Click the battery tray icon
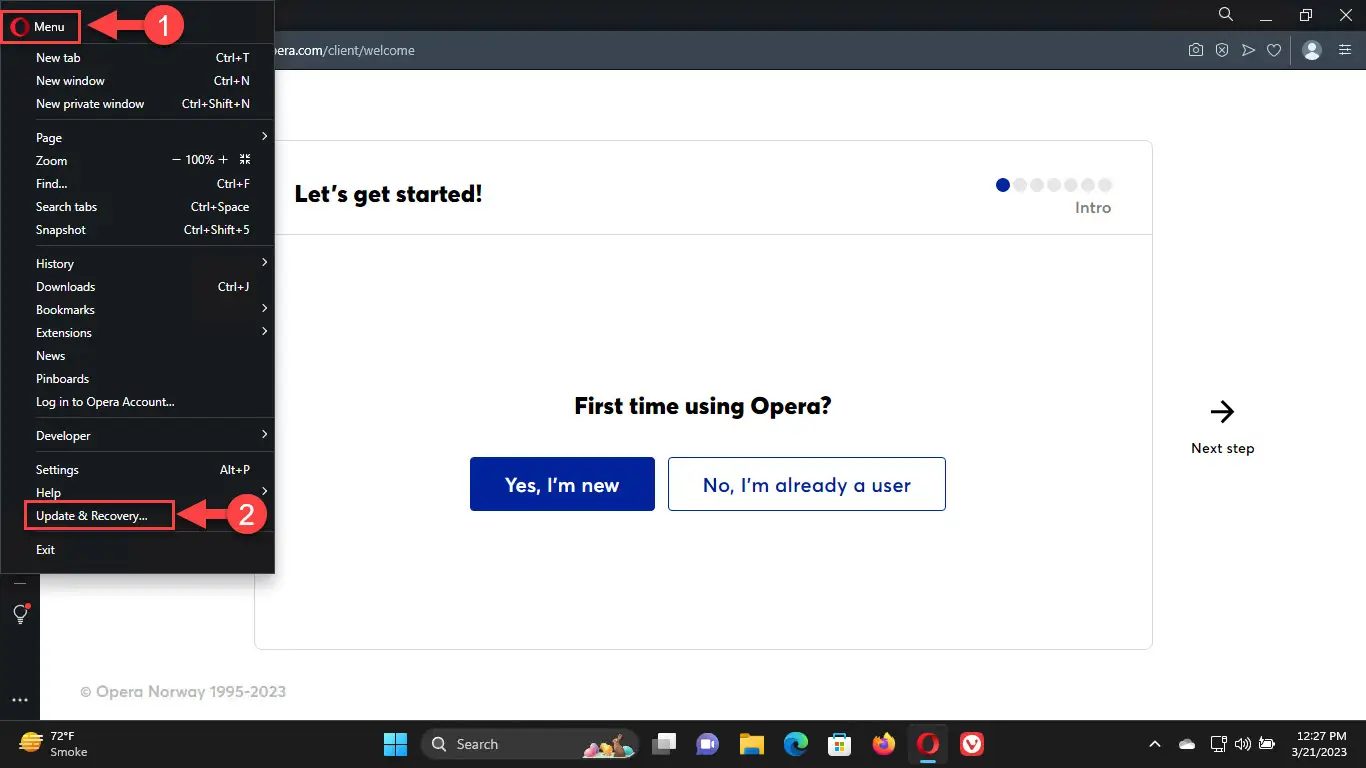Screen dimensions: 1366x768 (x=1267, y=744)
